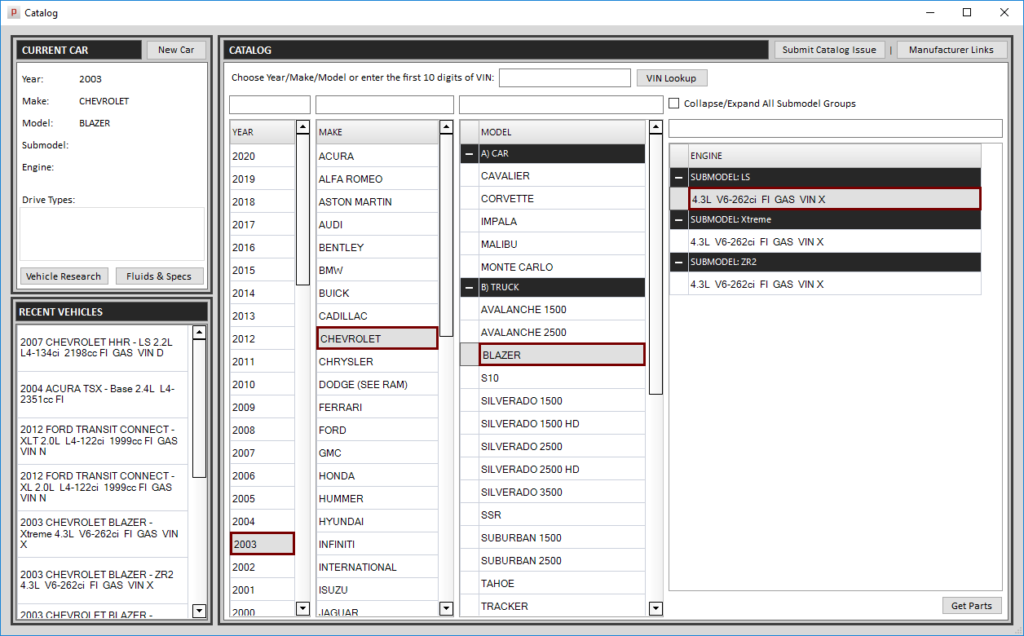
Task: Open Submit Catalog Issue
Action: (x=829, y=50)
